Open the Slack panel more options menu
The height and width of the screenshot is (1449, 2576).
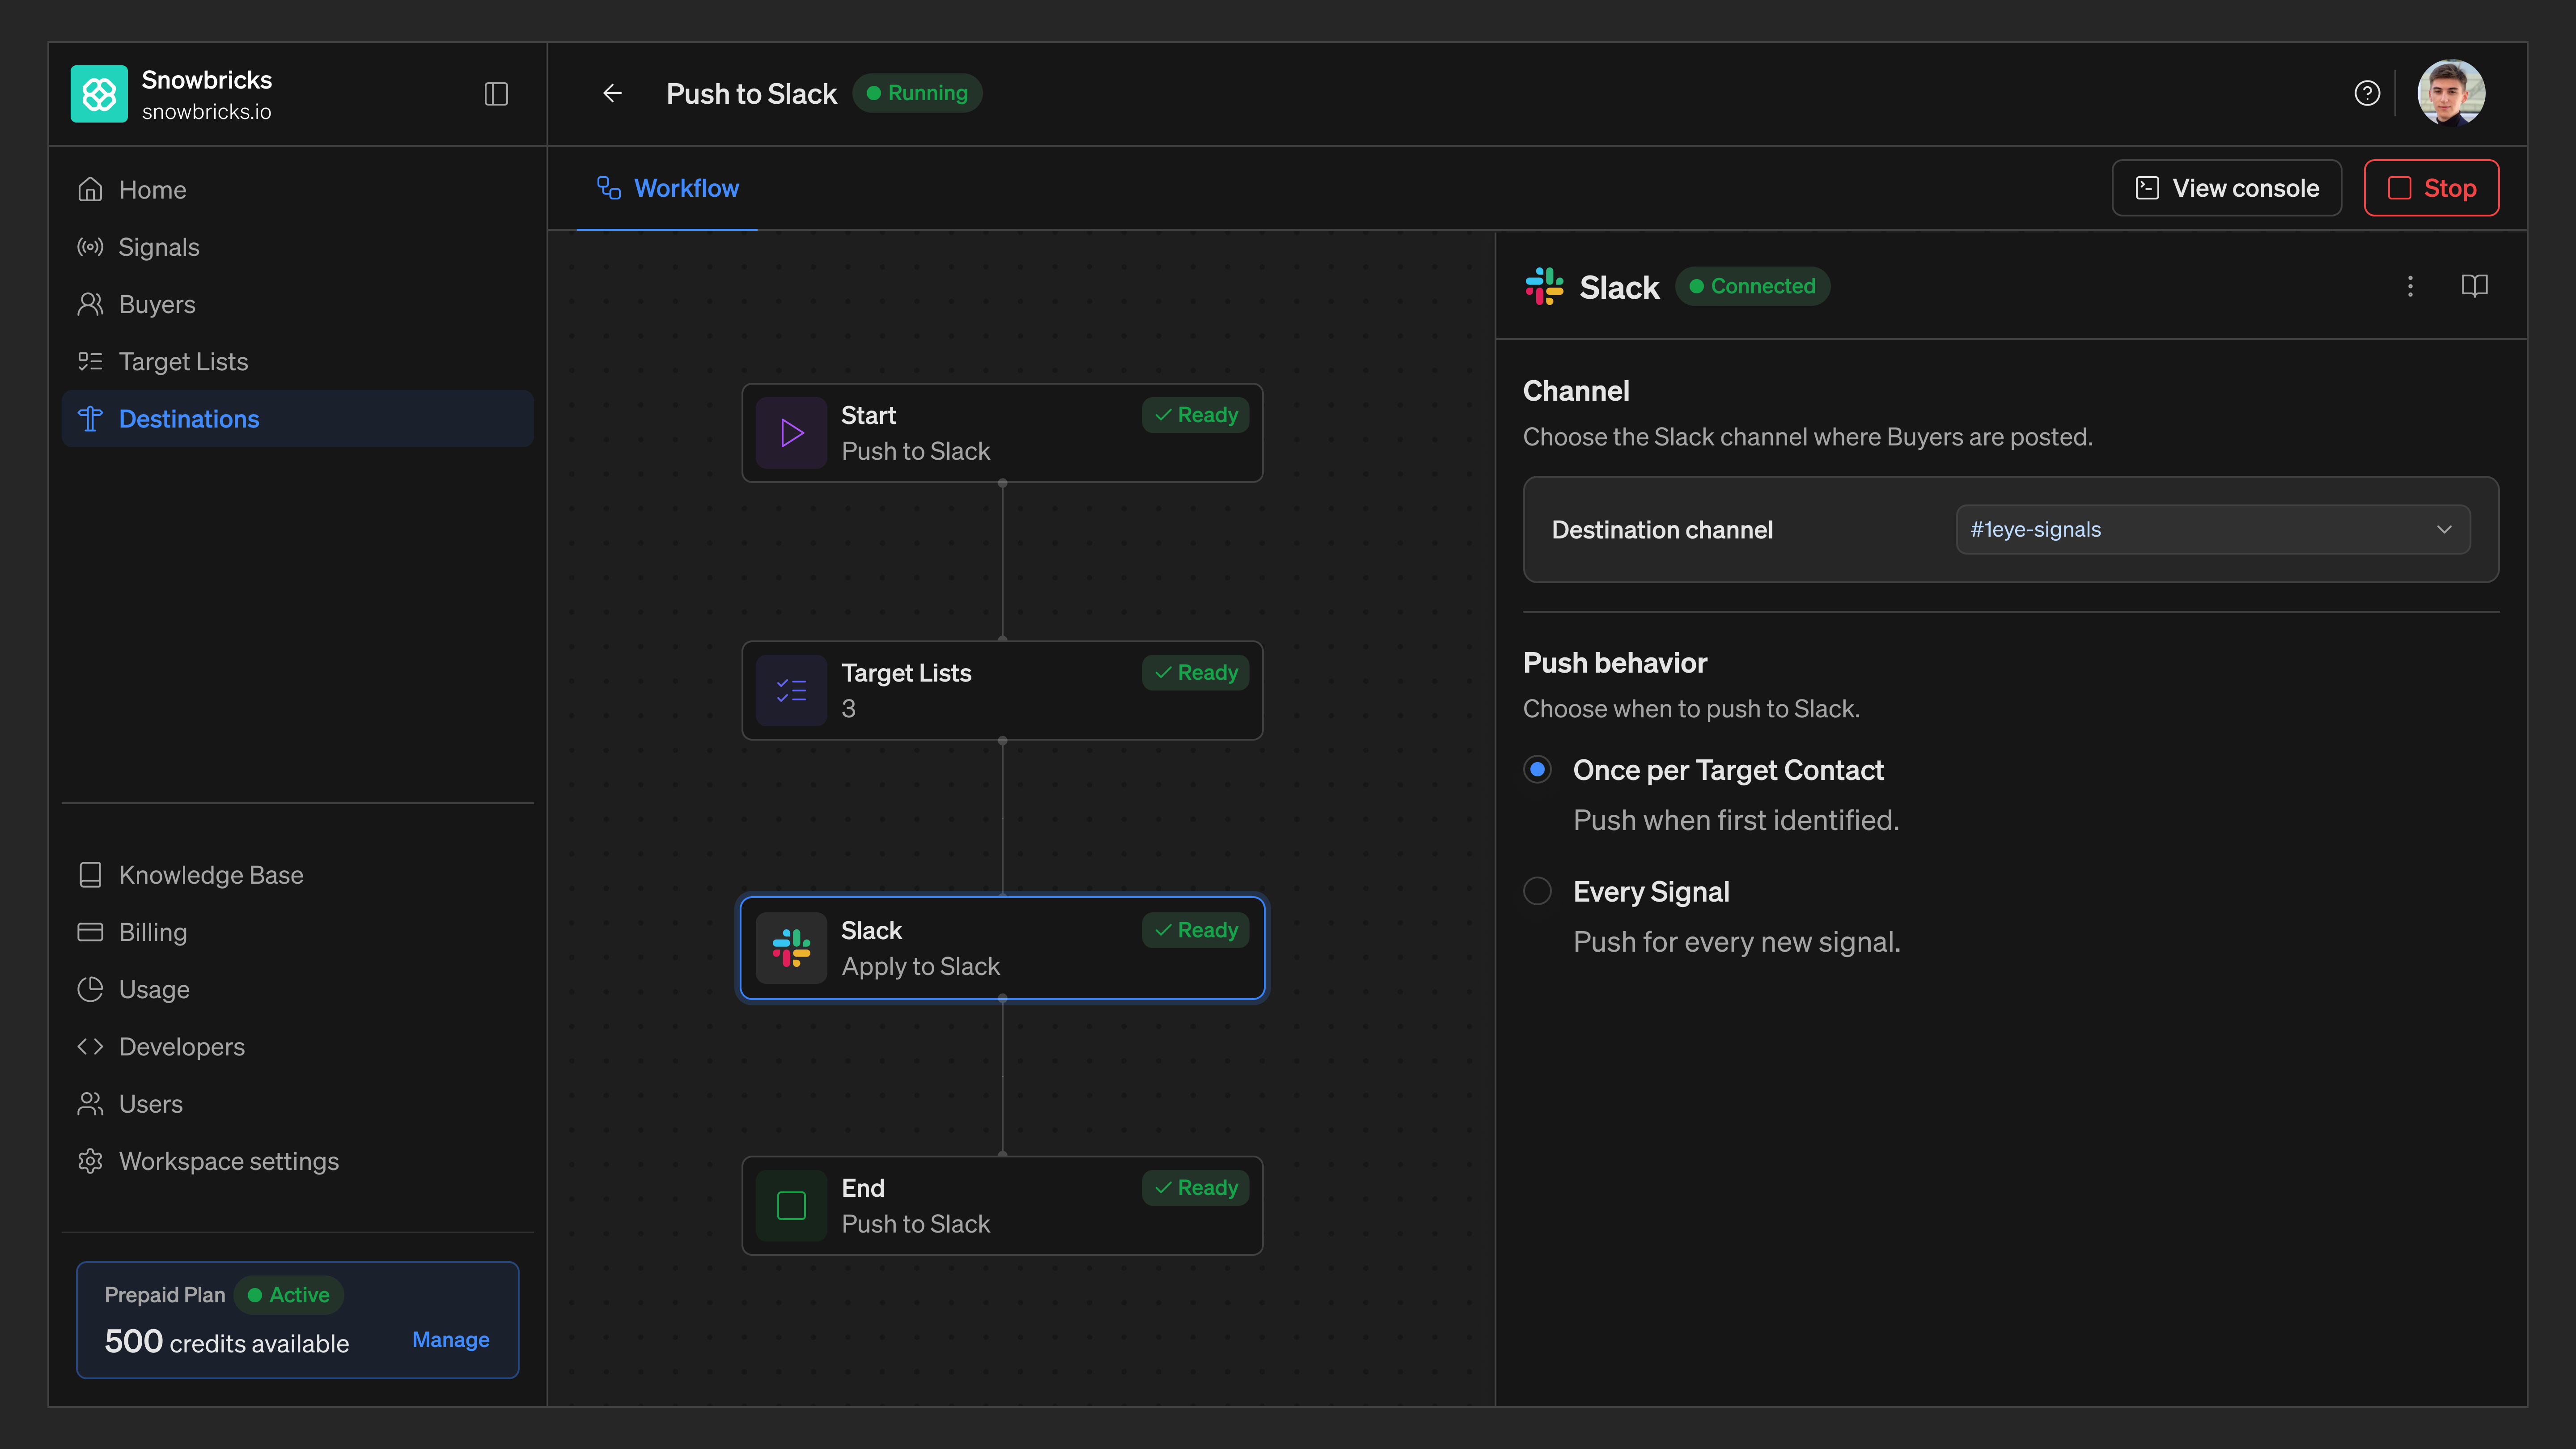[x=2410, y=286]
